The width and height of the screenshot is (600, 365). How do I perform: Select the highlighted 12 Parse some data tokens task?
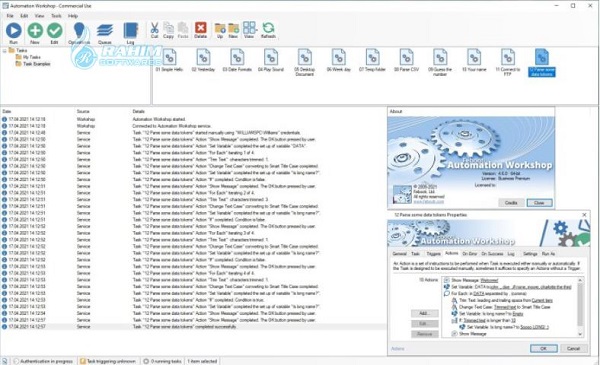(x=541, y=63)
